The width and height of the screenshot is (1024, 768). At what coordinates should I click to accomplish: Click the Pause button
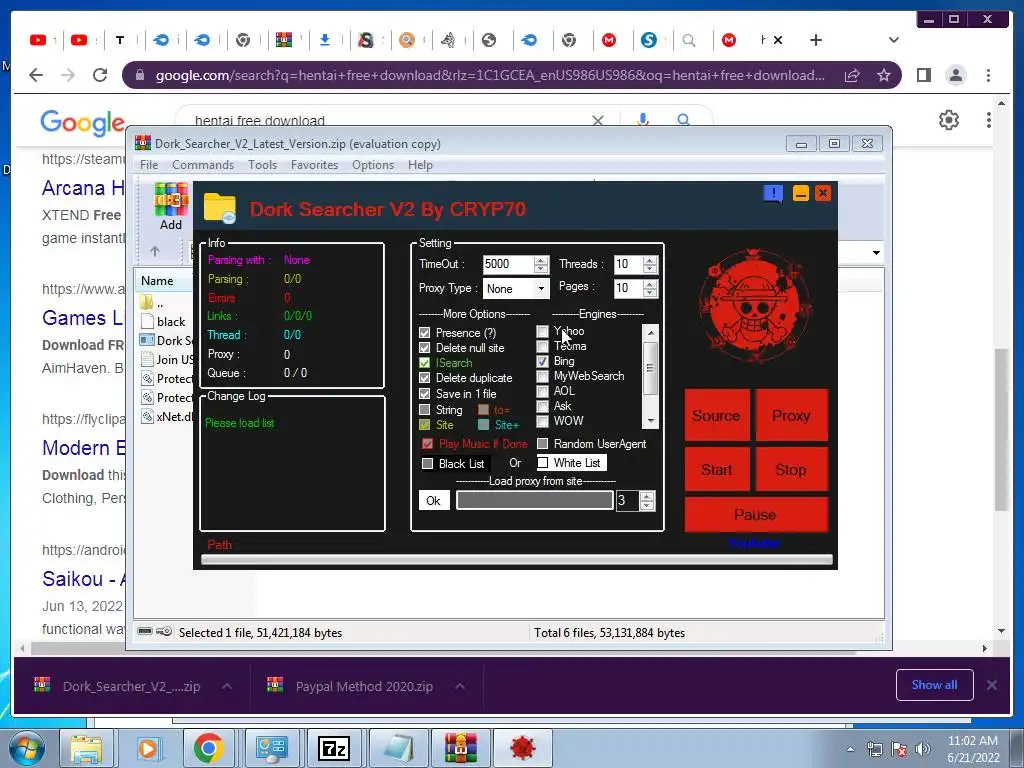point(756,515)
